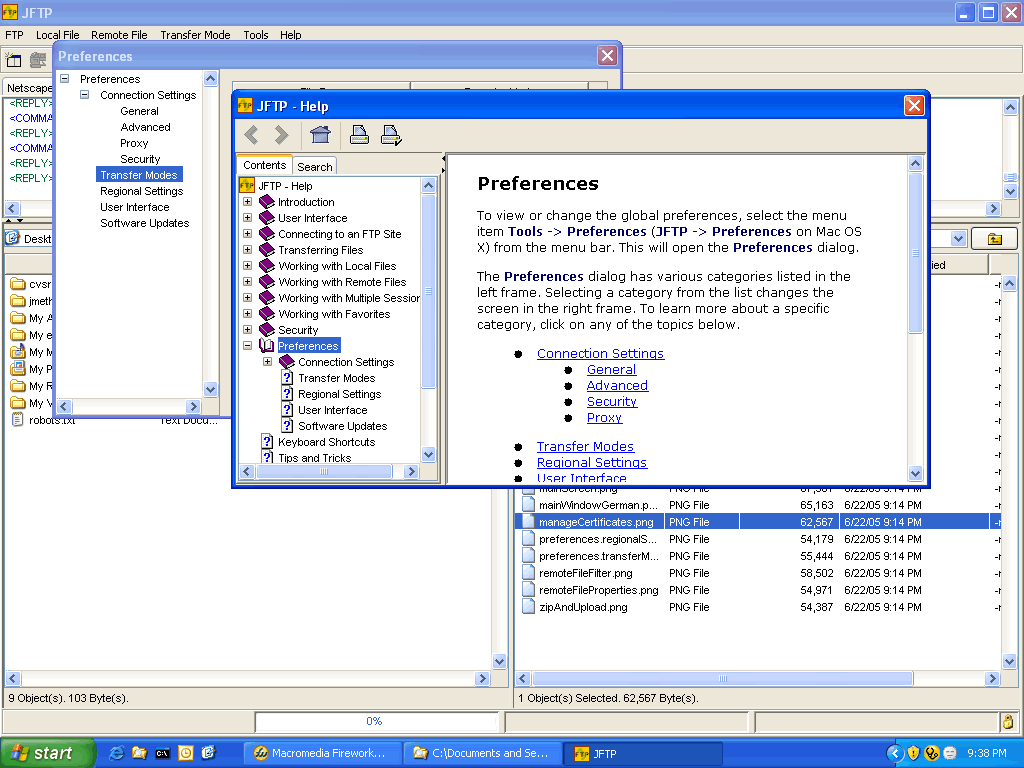Viewport: 1024px width, 768px height.
Task: Click the open book icon beside Preferences
Action: [266, 345]
